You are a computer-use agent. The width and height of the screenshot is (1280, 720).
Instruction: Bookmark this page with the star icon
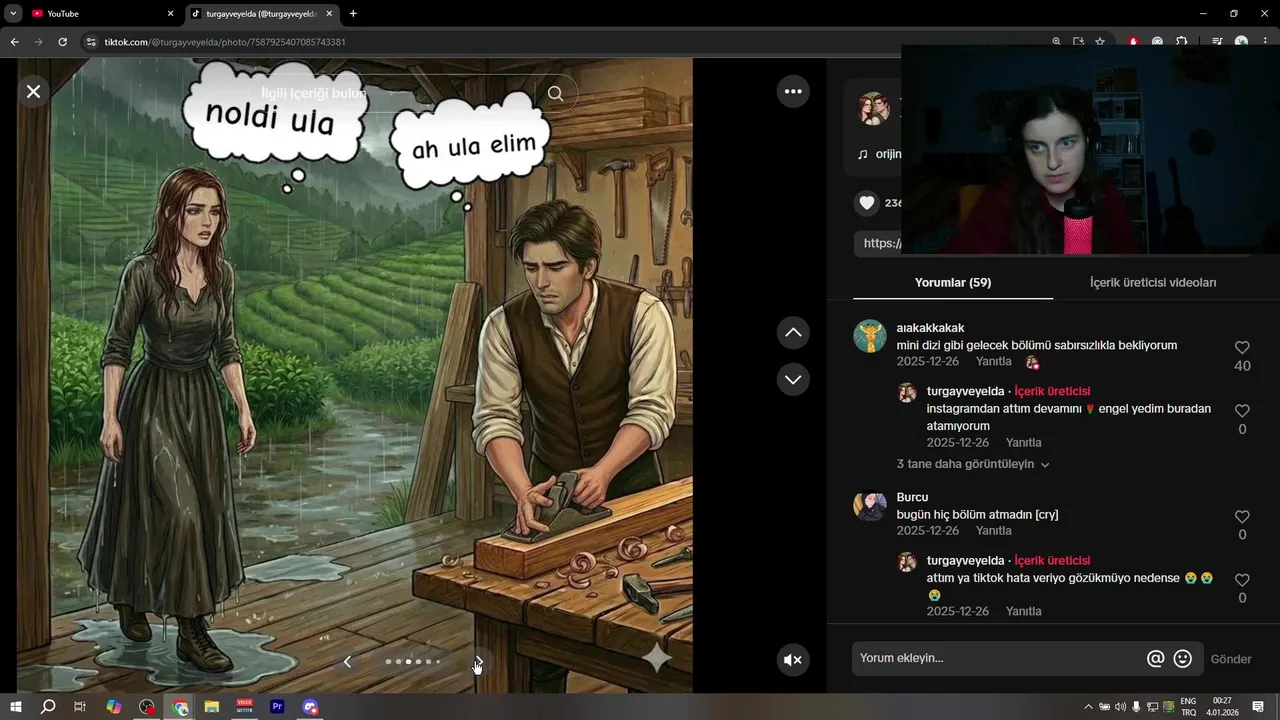(x=1100, y=42)
